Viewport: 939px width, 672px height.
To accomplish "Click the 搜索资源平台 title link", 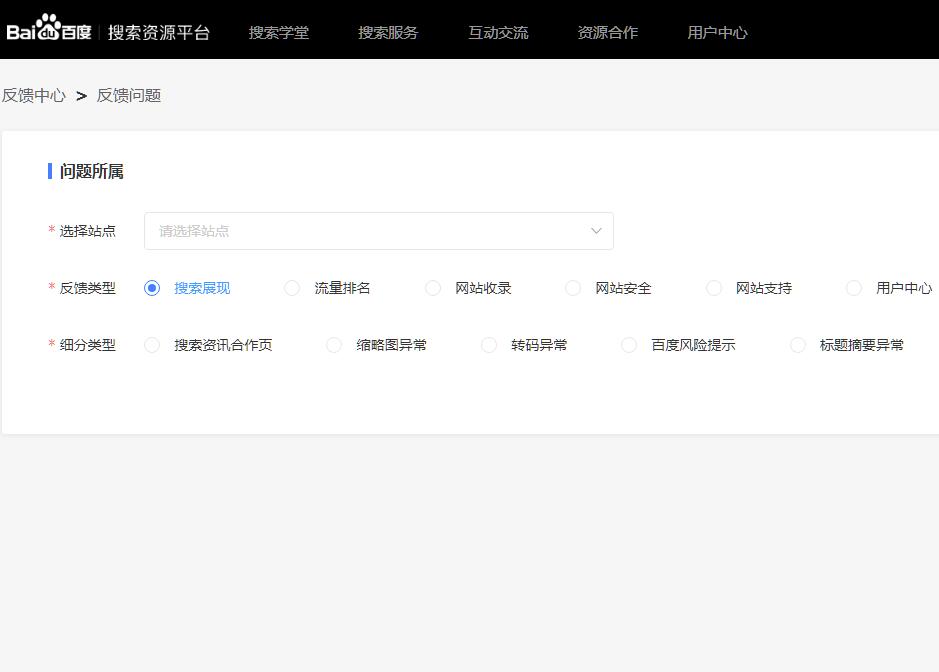I will [159, 32].
